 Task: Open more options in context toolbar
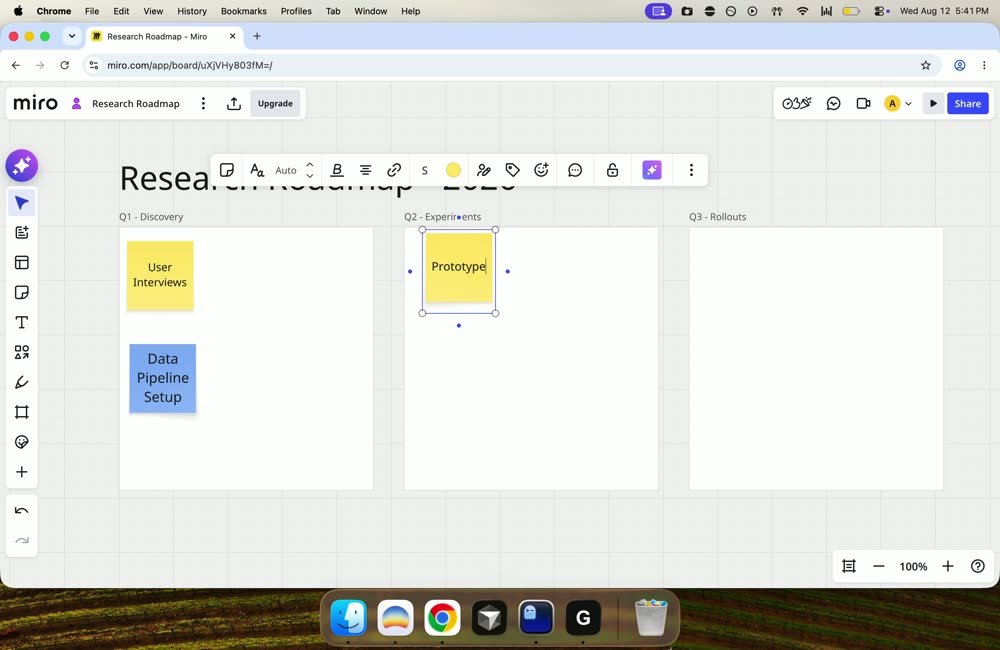pos(691,170)
